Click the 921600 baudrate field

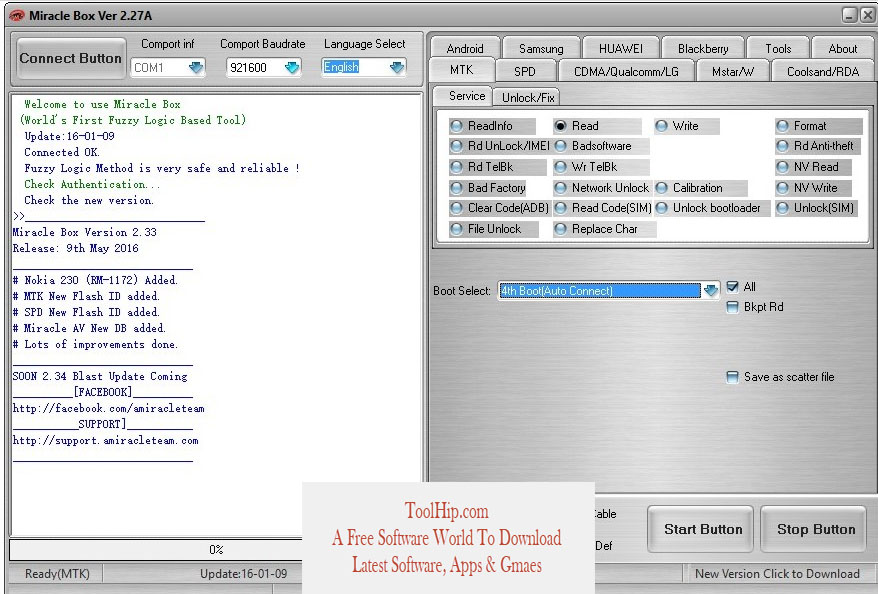point(255,68)
